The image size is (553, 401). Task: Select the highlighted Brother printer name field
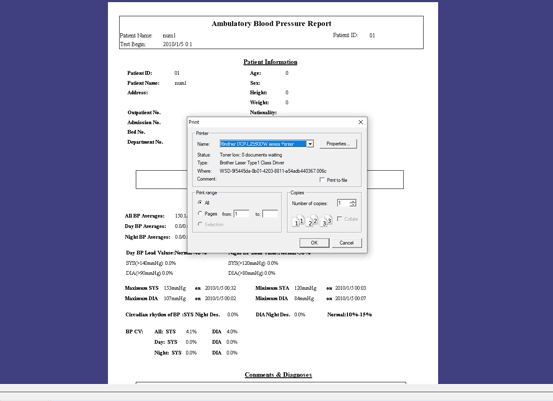pyautogui.click(x=263, y=144)
